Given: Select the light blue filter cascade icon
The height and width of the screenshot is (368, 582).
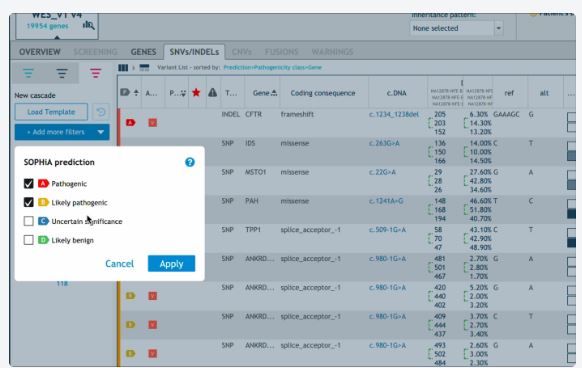Looking at the screenshot, I should [29, 73].
